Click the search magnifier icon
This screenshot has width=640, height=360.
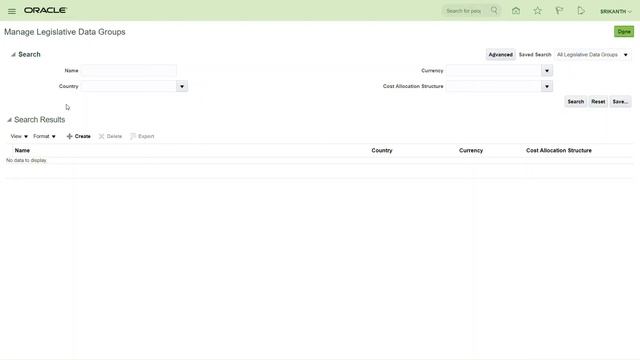(494, 11)
